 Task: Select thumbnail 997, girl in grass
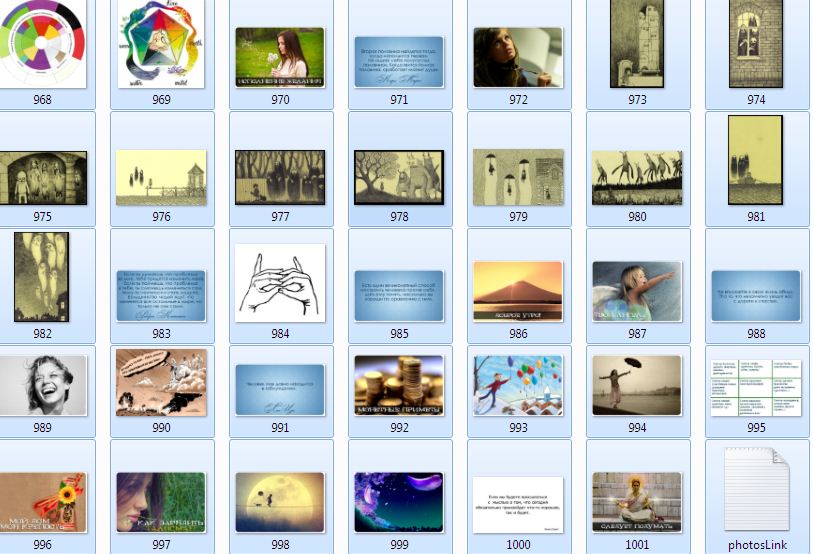click(x=161, y=502)
